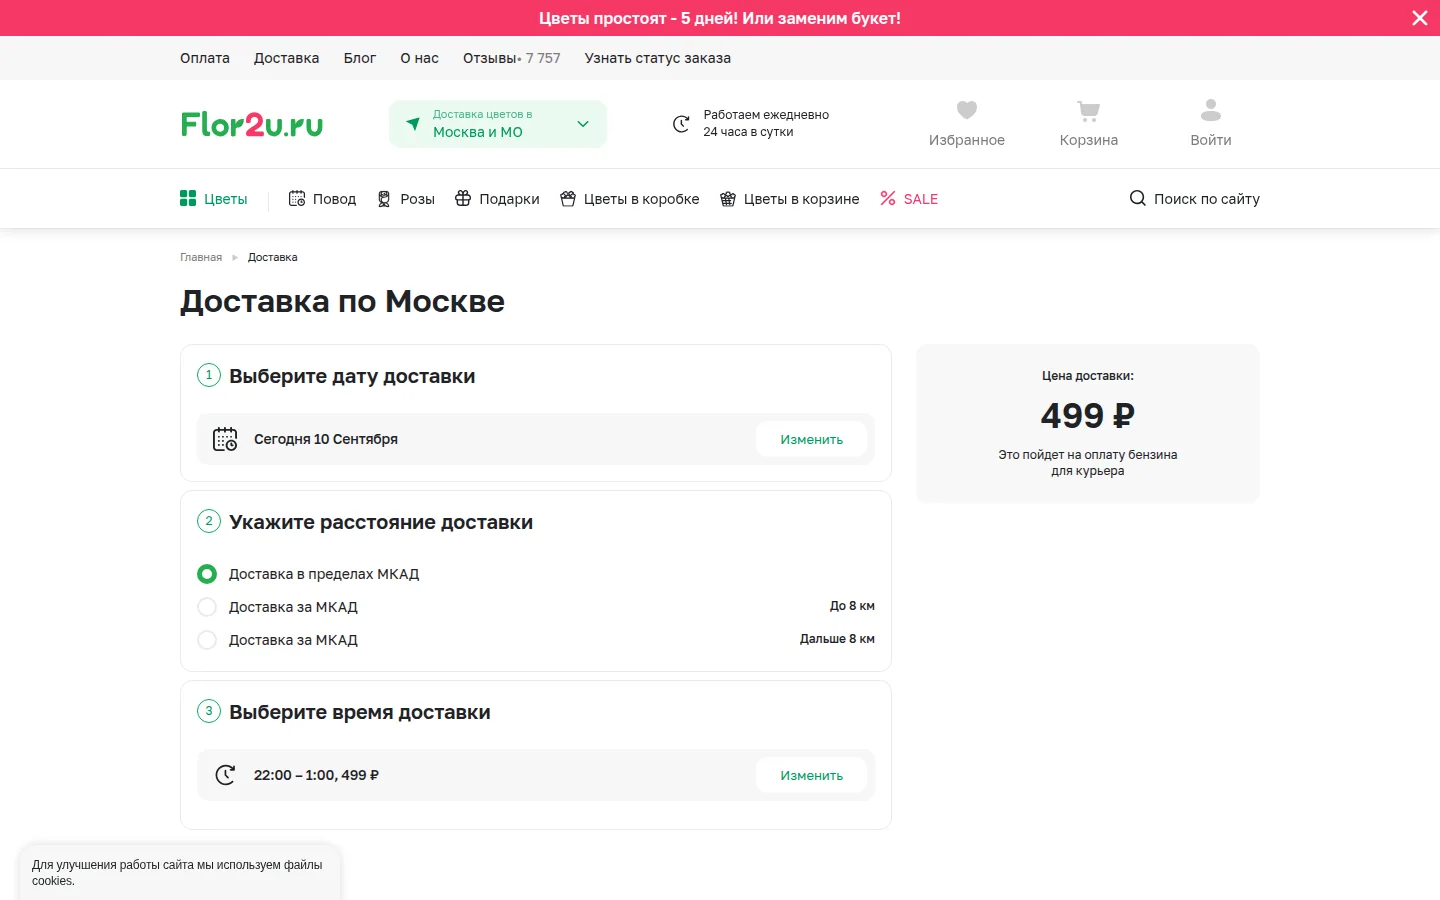Image resolution: width=1440 pixels, height=900 pixels.
Task: Select Доставка за МКАД До 8 км radio
Action: click(x=207, y=607)
